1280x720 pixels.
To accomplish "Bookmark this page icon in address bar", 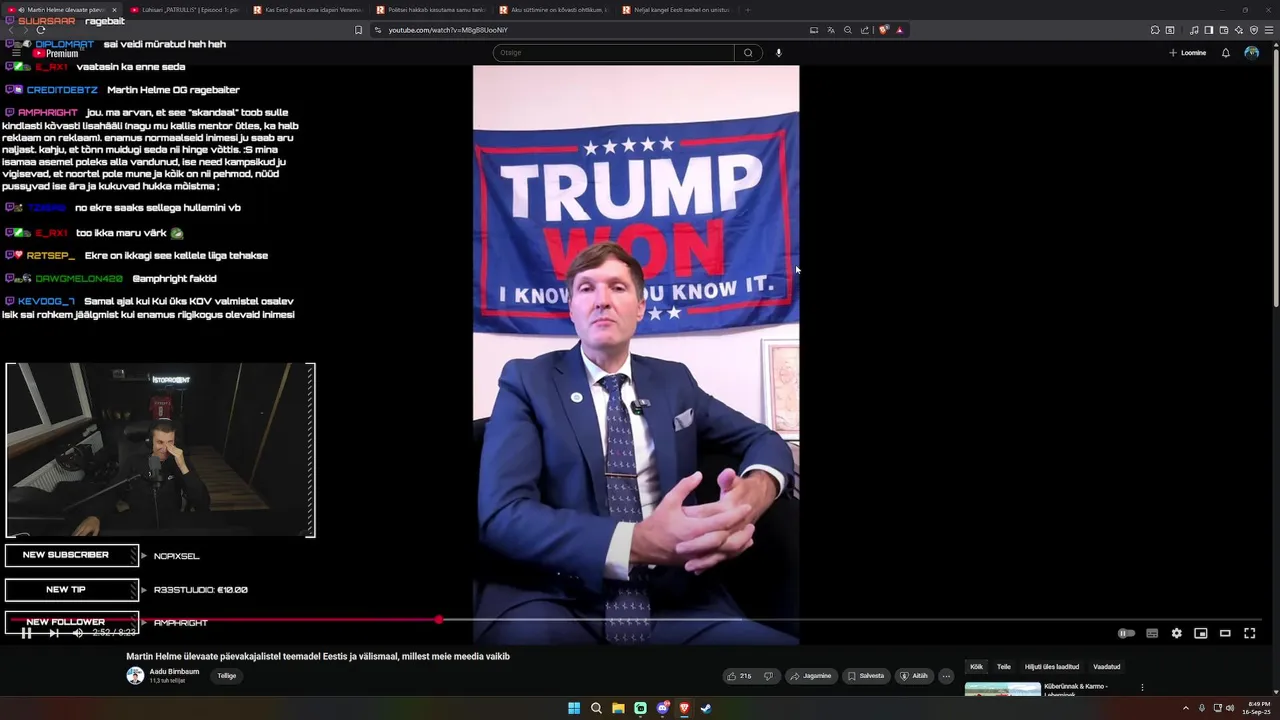I will click(x=358, y=30).
